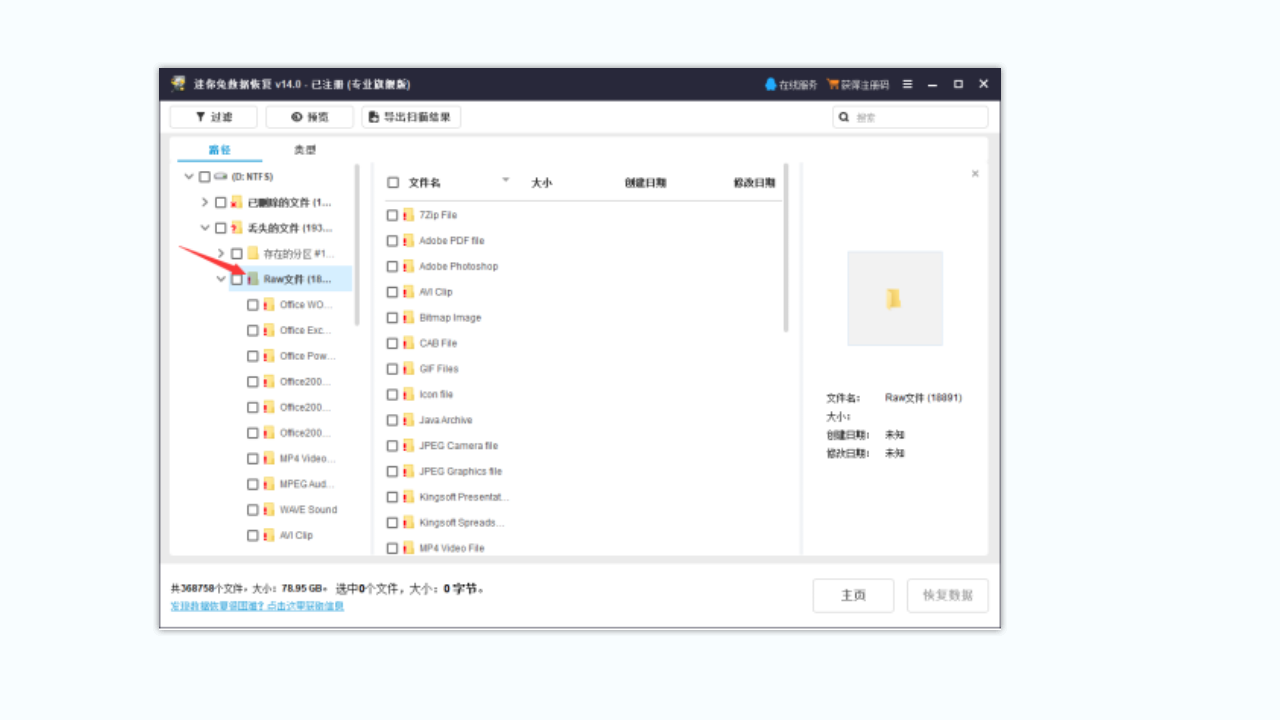Expand the 已删除的文件 tree node
The width and height of the screenshot is (1280, 720).
[205, 201]
